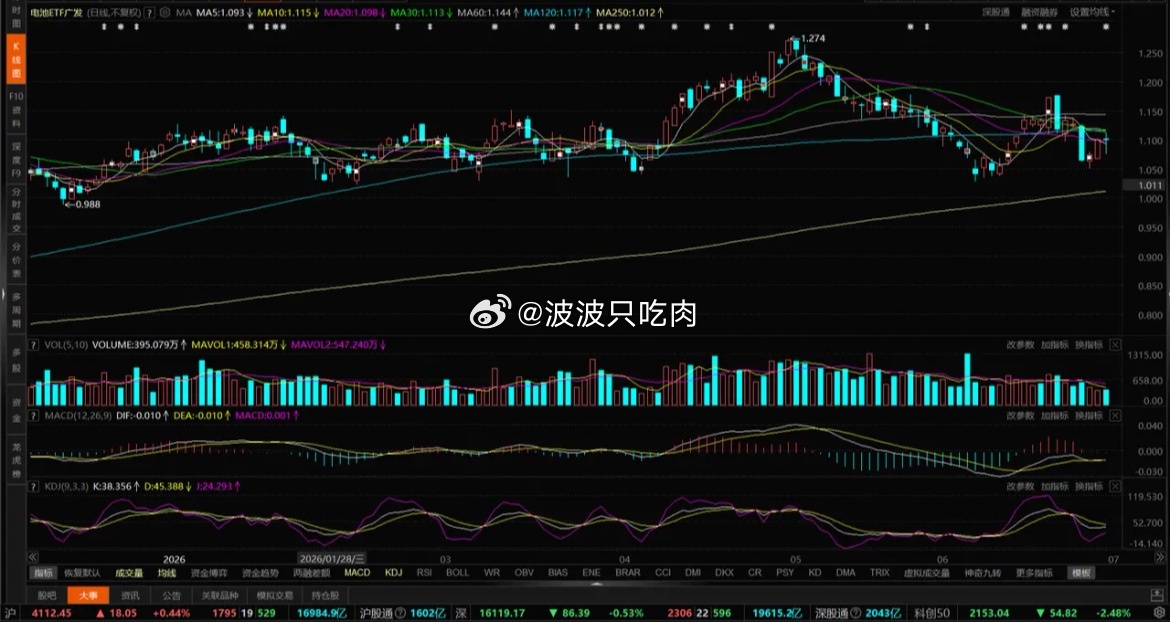This screenshot has width=1170, height=622.
Task: Click 改参数 in VOL panel
Action: [x=1020, y=345]
